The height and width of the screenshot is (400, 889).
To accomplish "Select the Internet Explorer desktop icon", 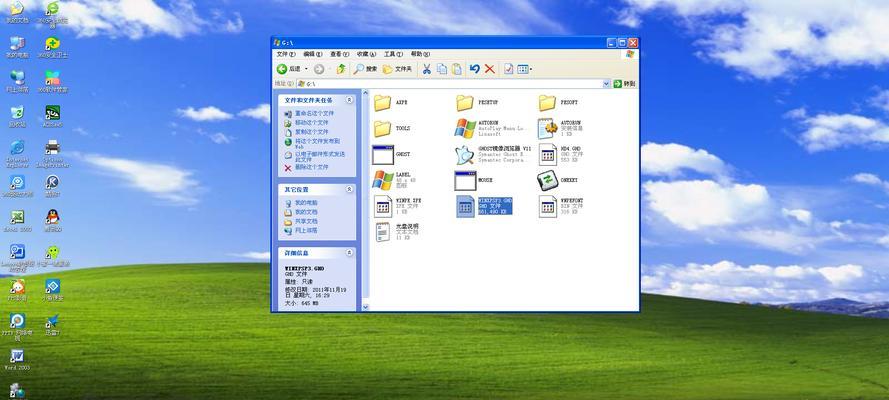I will coord(17,154).
